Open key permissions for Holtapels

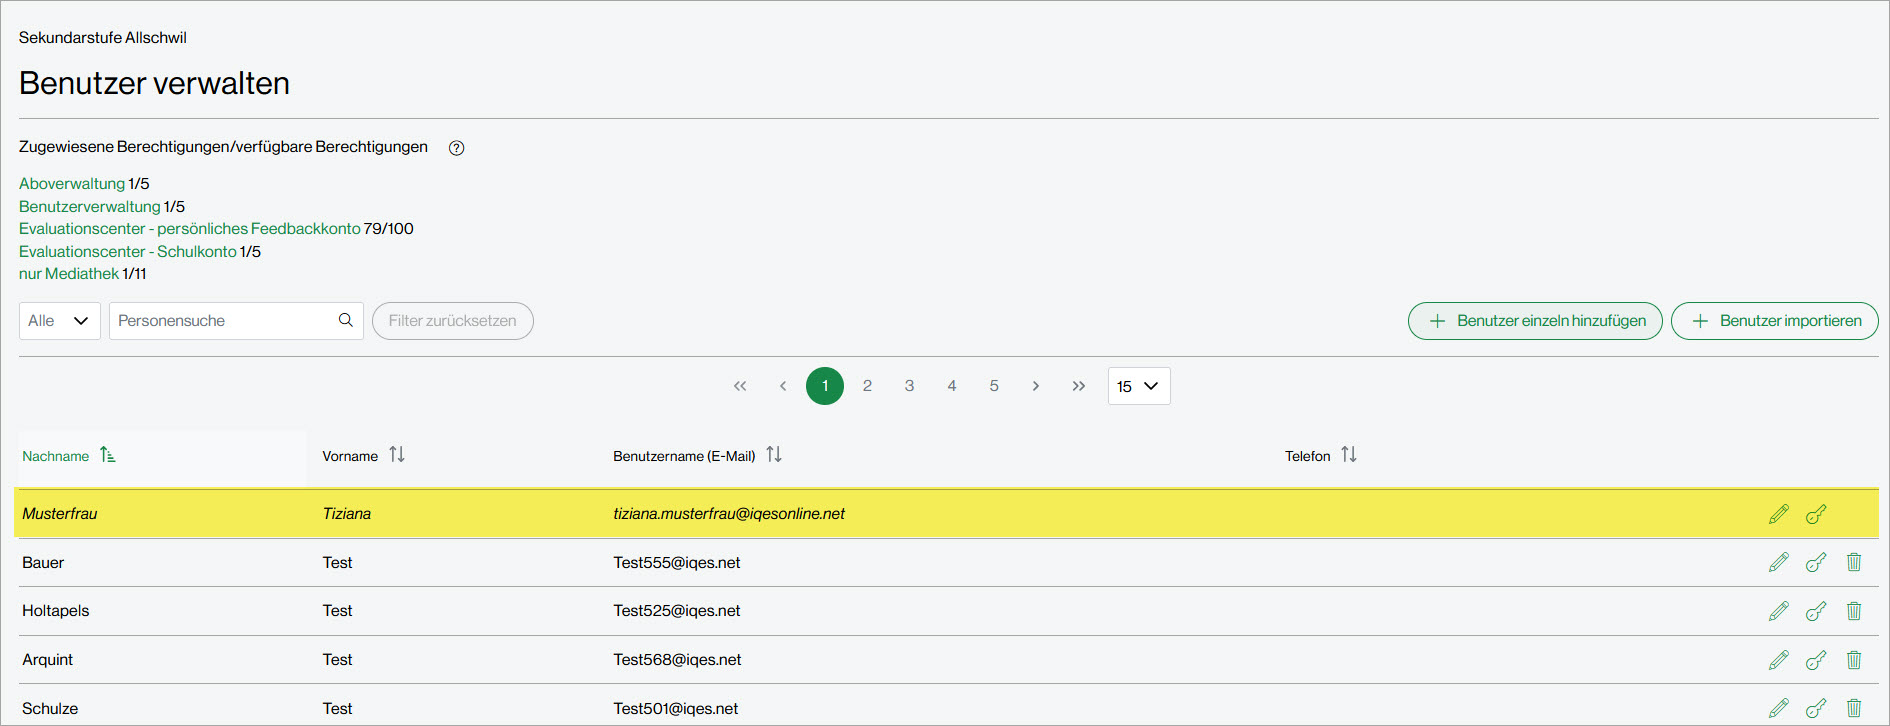click(x=1816, y=611)
